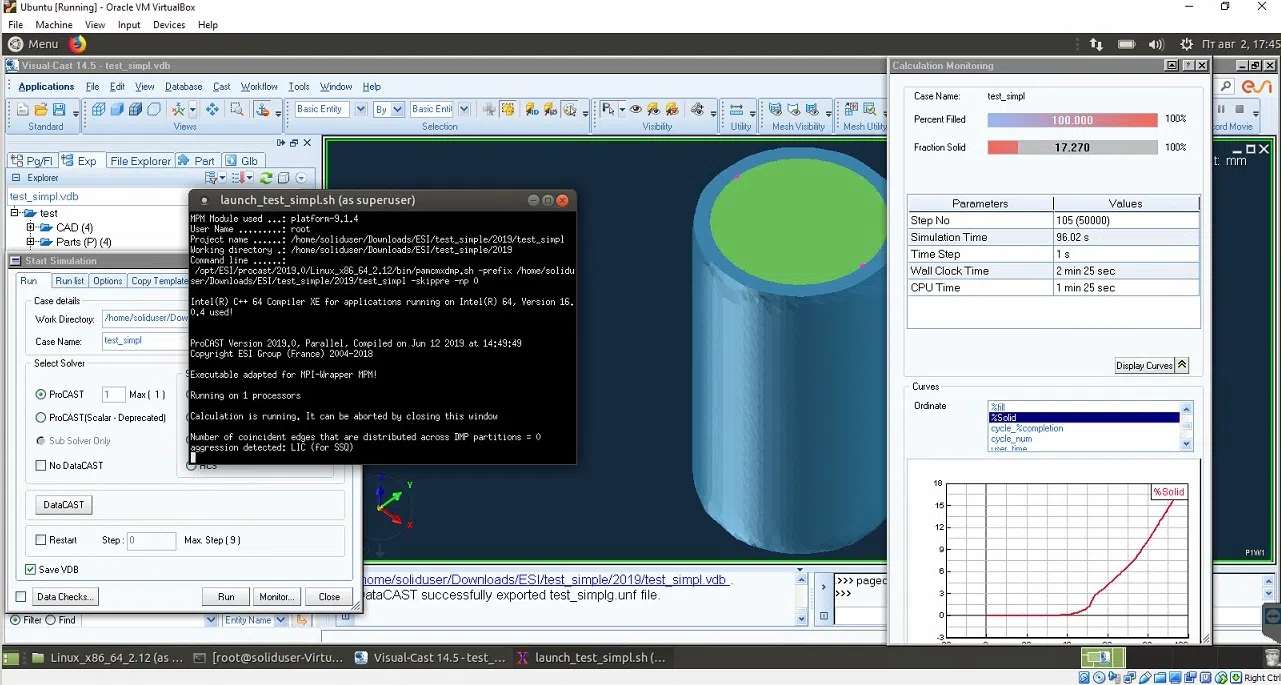The height and width of the screenshot is (685, 1281).
Task: Click the stop icon in the Record Movie toolbar
Action: pos(1240,110)
